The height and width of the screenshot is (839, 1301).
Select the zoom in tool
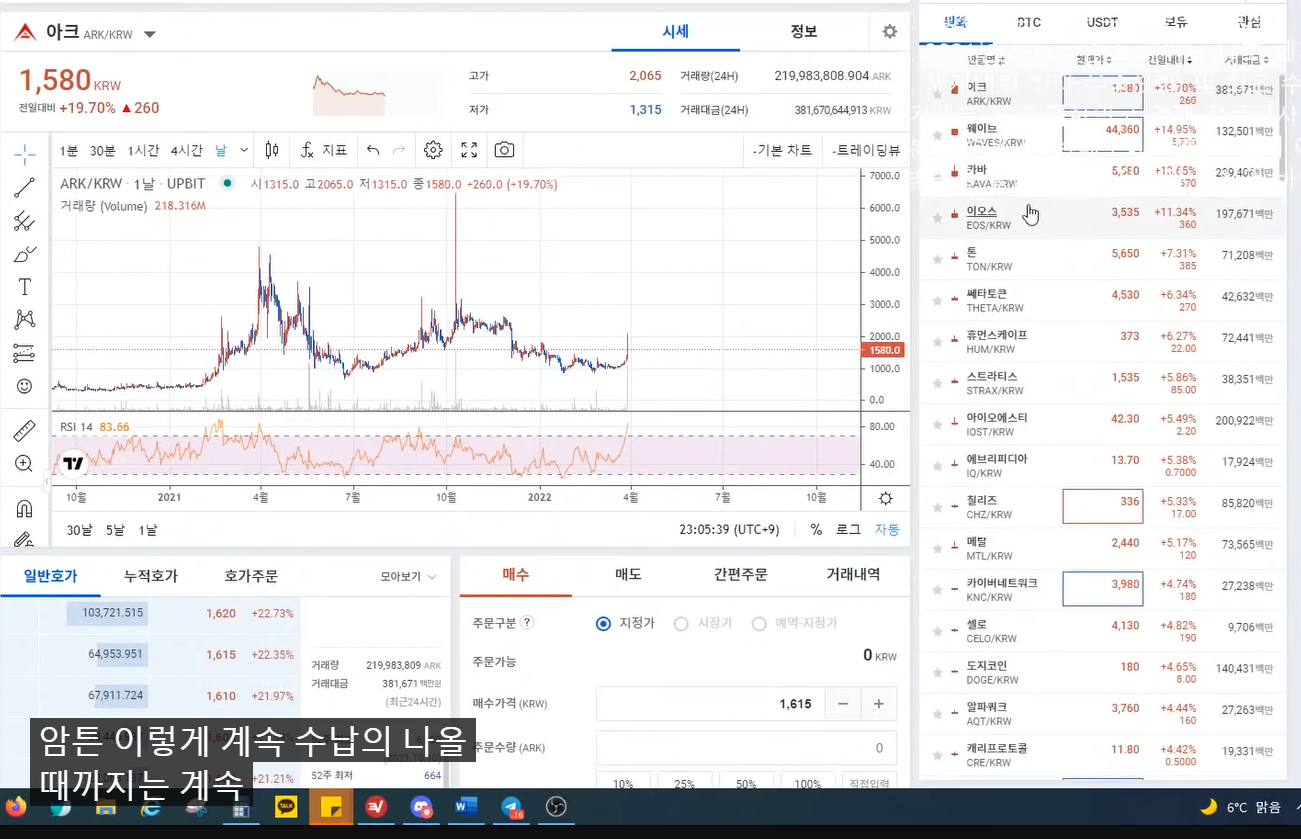coord(25,464)
